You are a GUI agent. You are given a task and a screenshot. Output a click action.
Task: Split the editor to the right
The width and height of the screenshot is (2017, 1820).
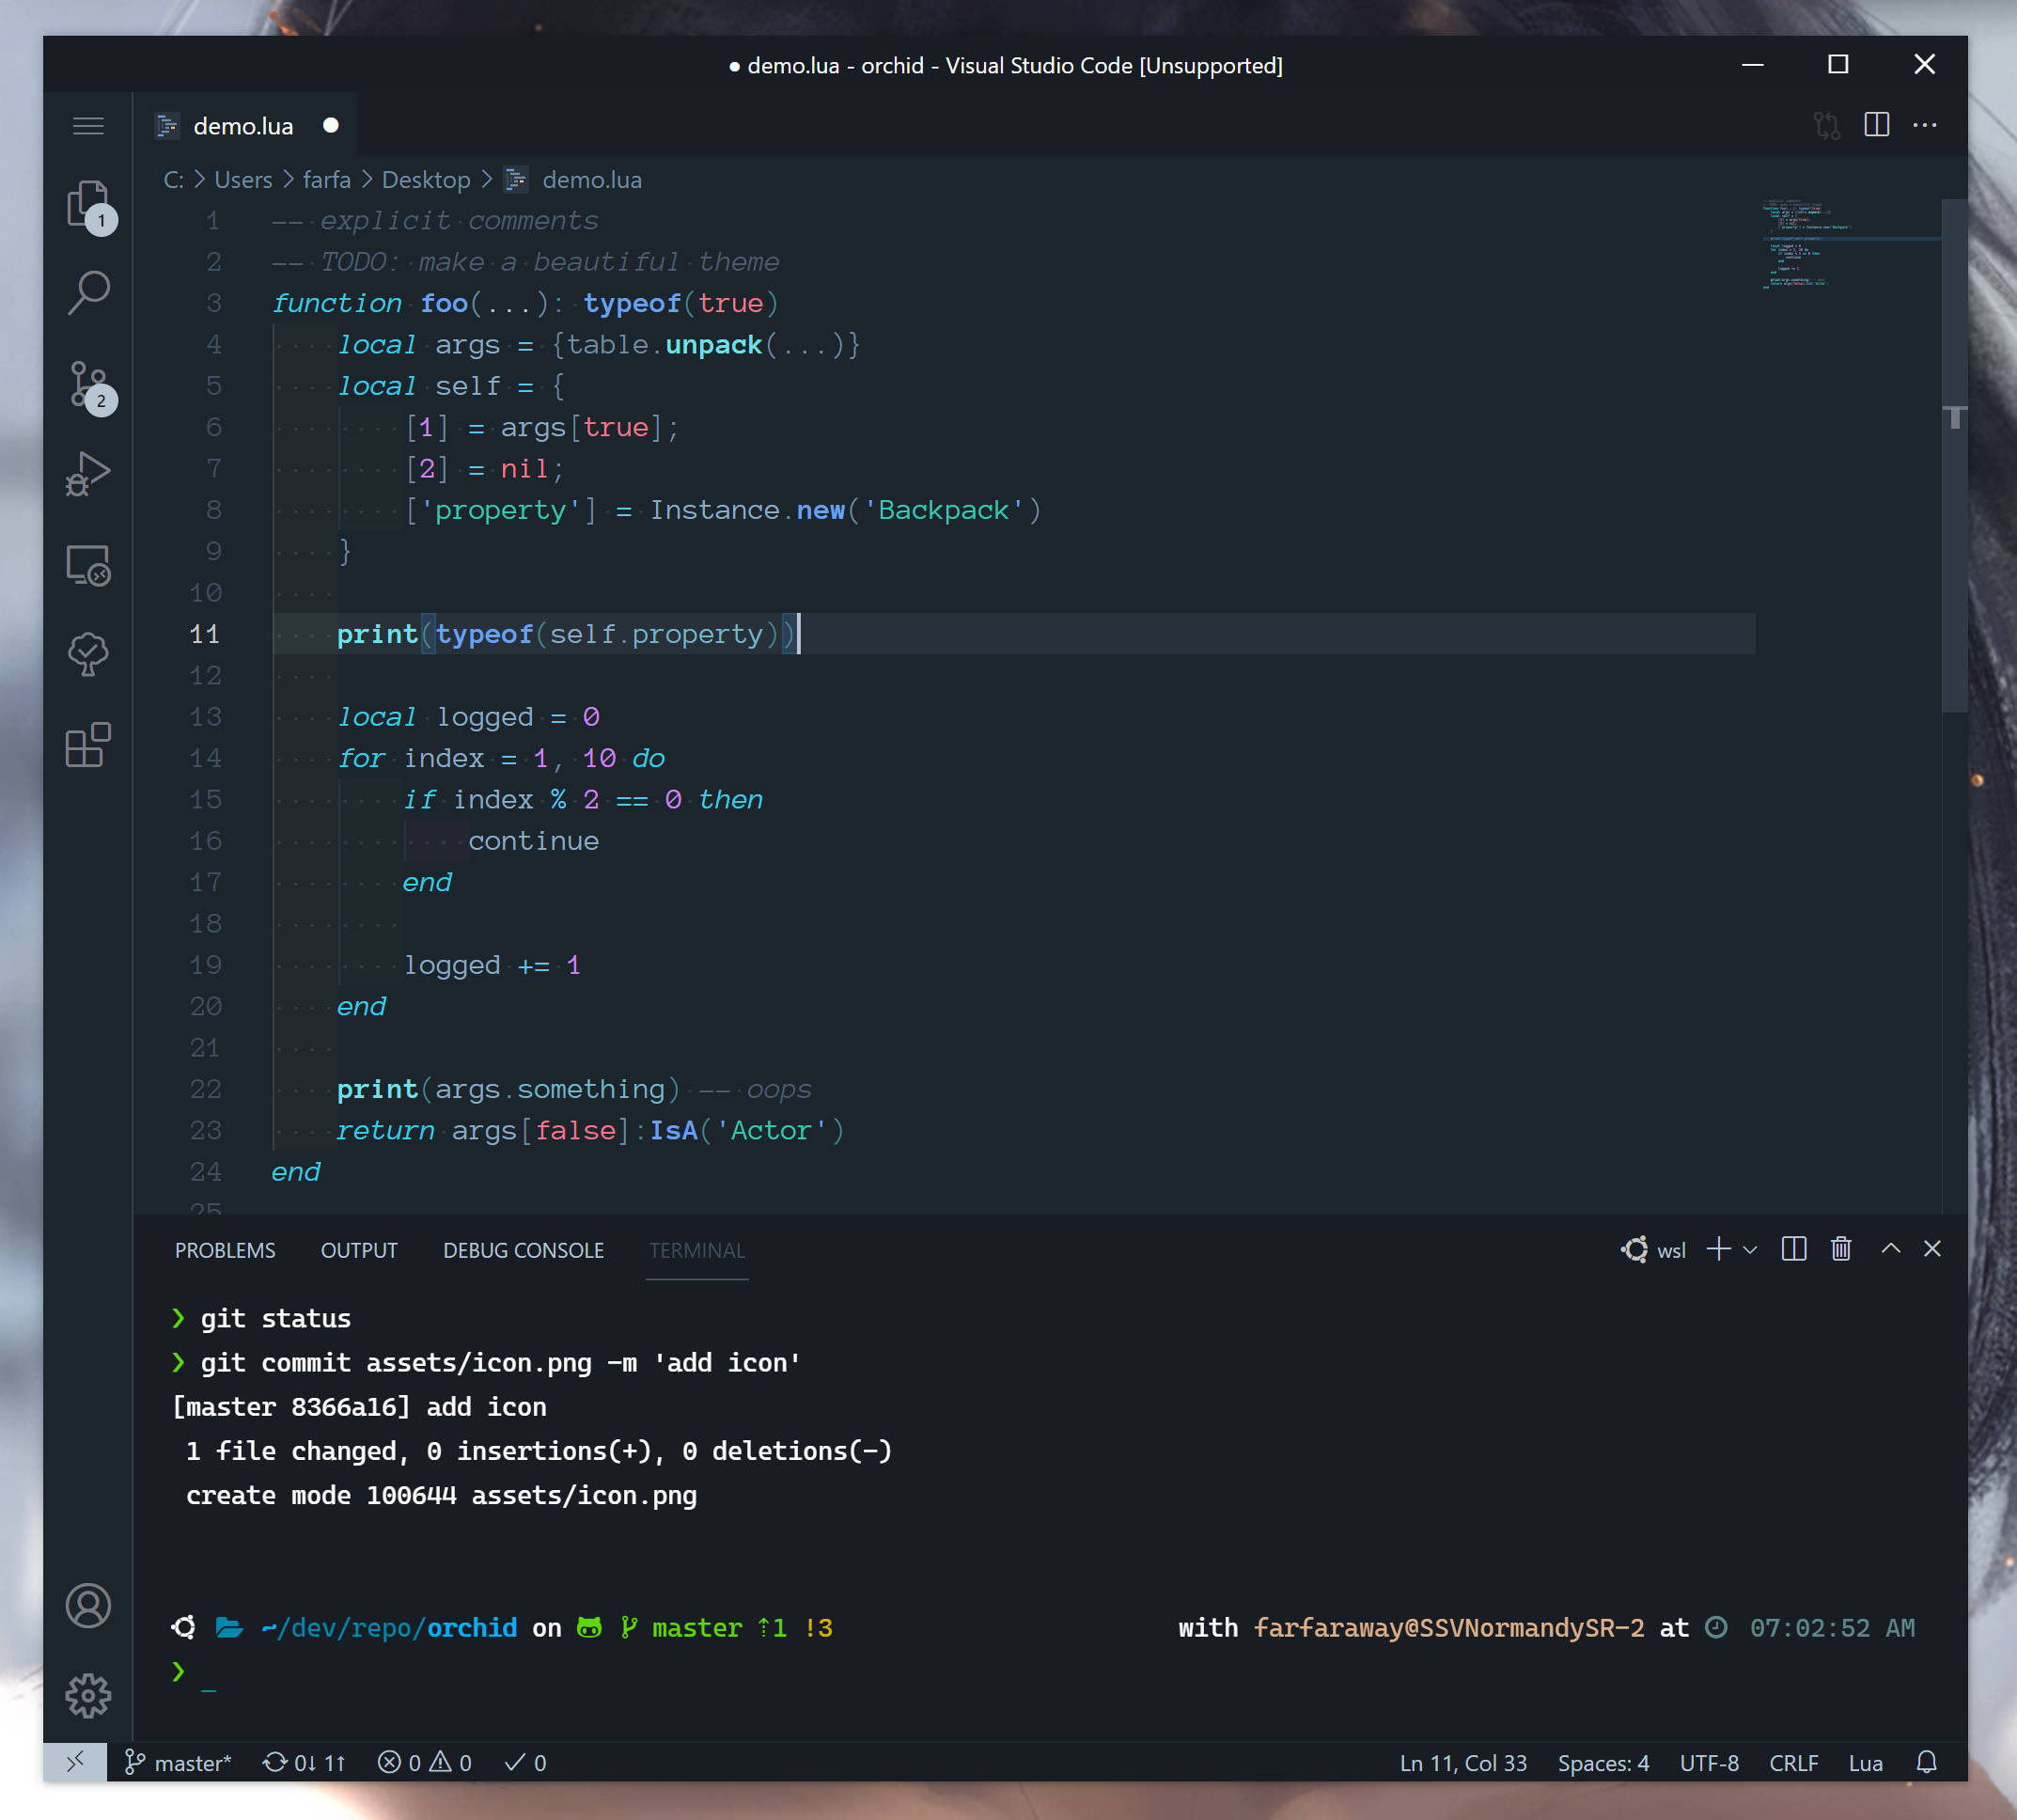1876,125
